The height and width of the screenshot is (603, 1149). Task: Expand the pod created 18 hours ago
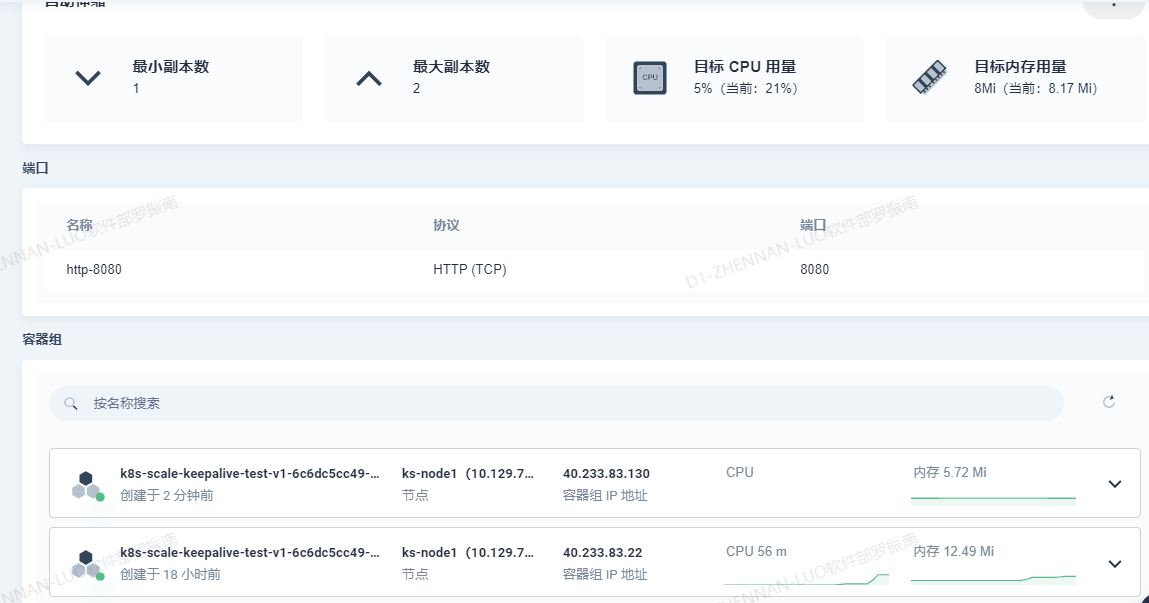1115,564
